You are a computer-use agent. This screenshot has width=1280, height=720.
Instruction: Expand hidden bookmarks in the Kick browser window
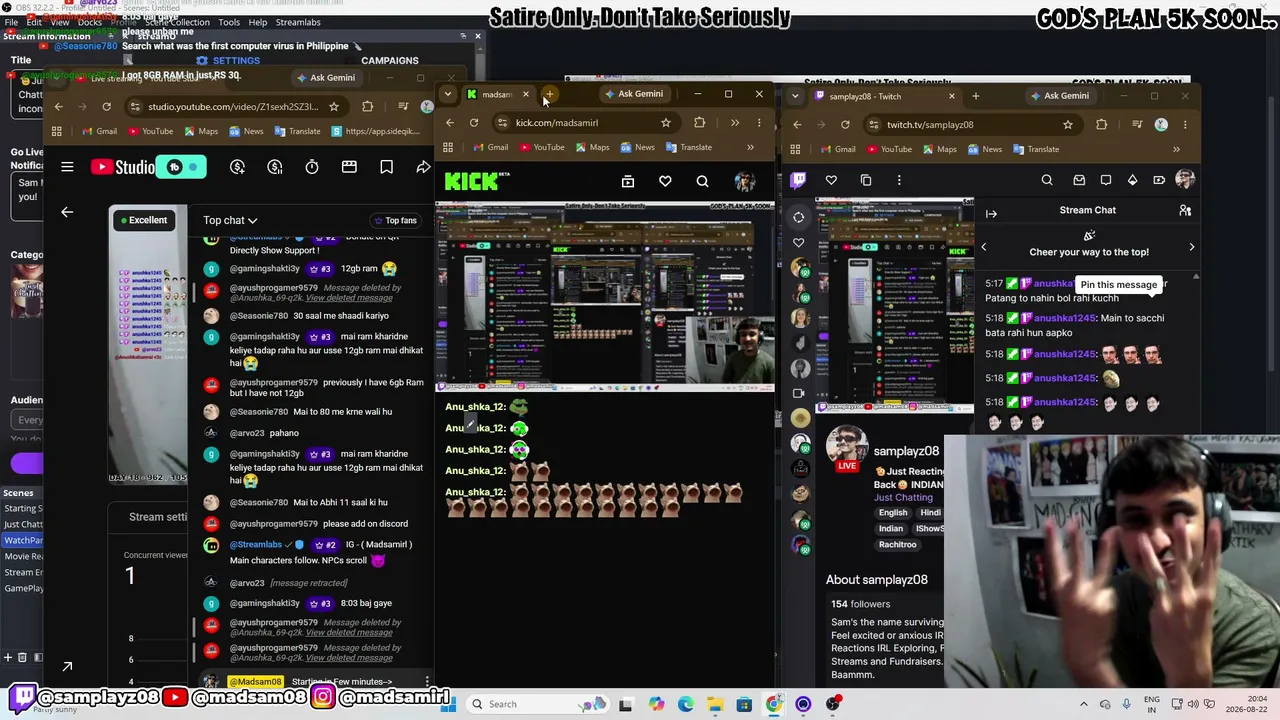point(750,148)
